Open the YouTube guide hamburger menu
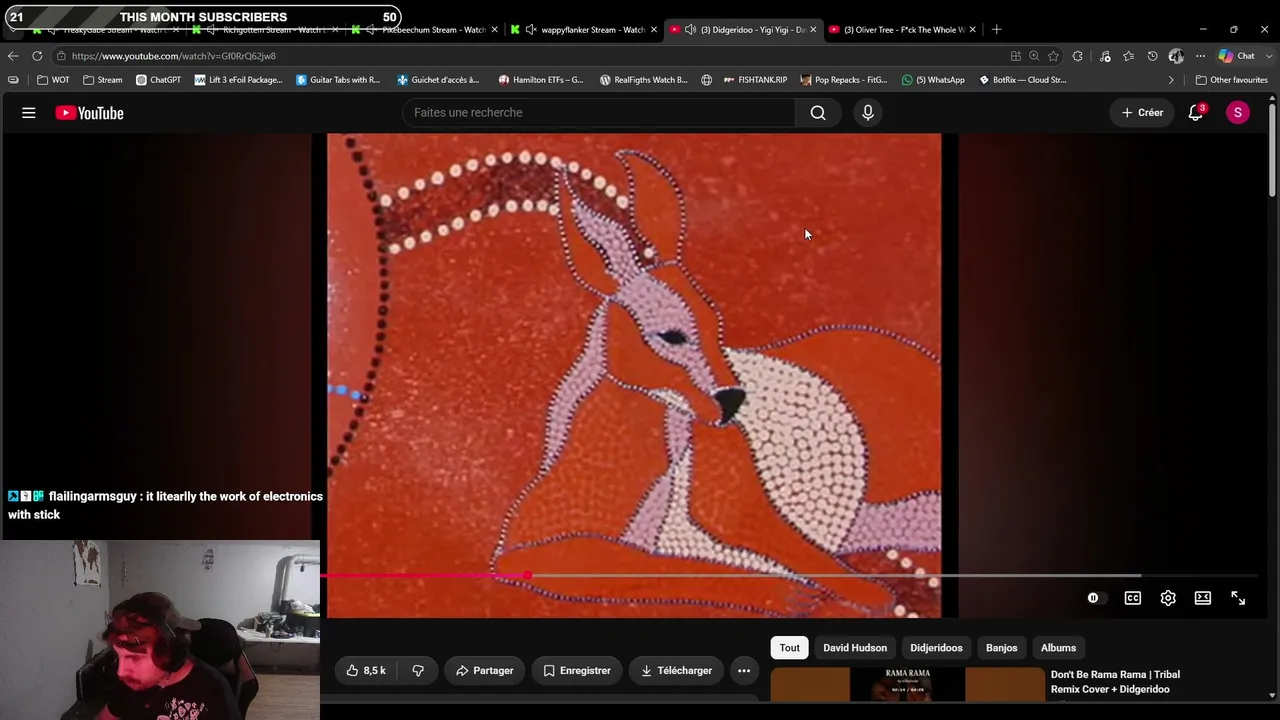This screenshot has height=720, width=1280. pos(29,113)
